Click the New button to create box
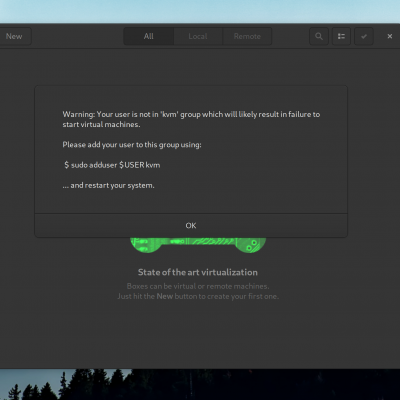This screenshot has height=400, width=400. click(14, 36)
